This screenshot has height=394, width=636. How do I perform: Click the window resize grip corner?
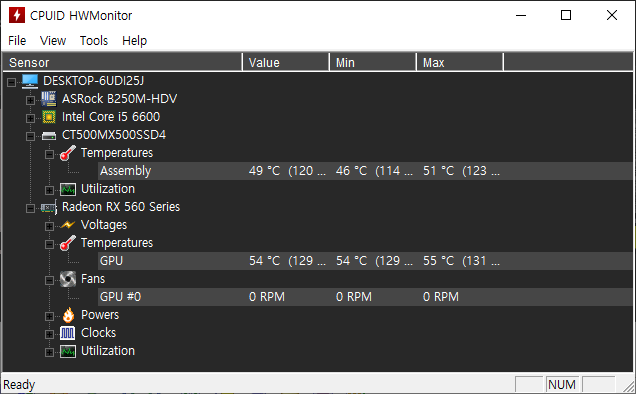(628, 386)
